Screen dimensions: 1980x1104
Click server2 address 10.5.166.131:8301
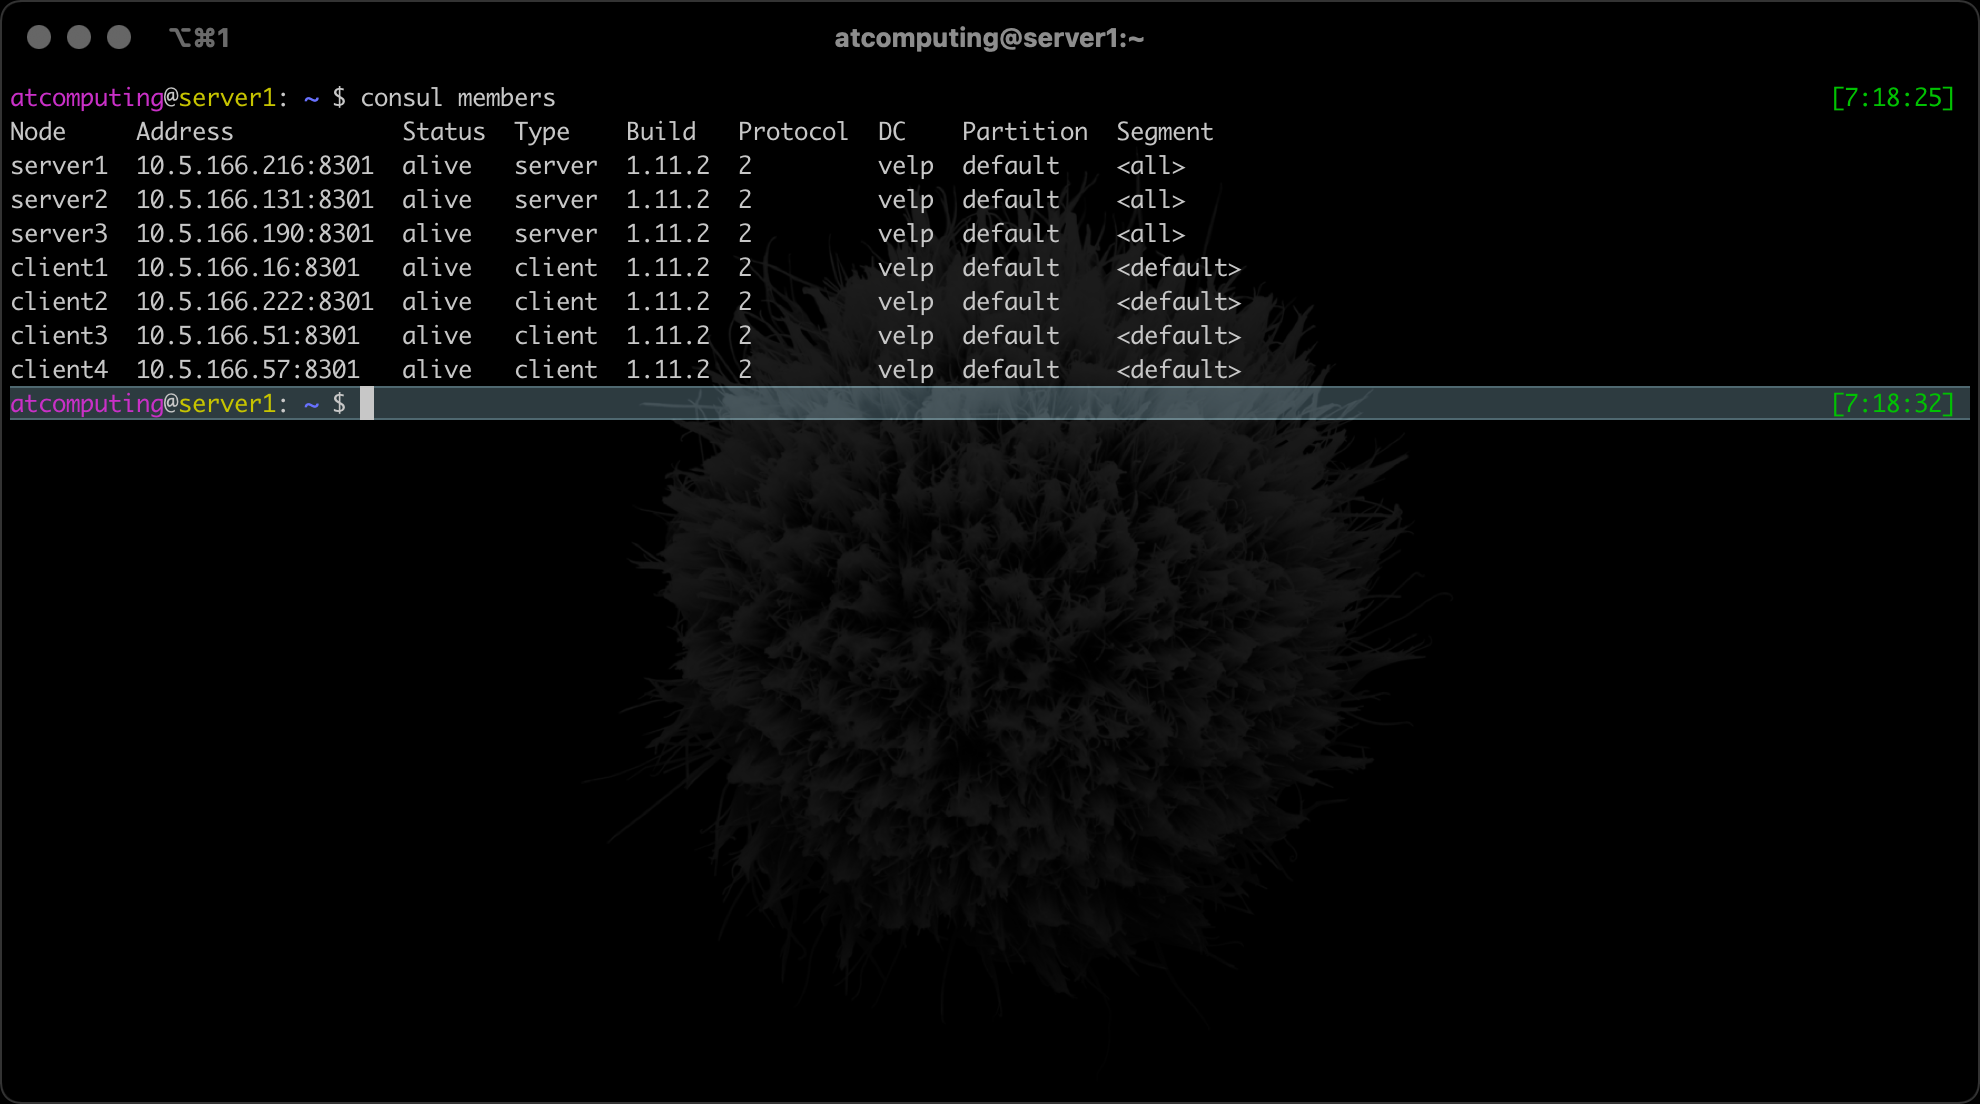[254, 200]
